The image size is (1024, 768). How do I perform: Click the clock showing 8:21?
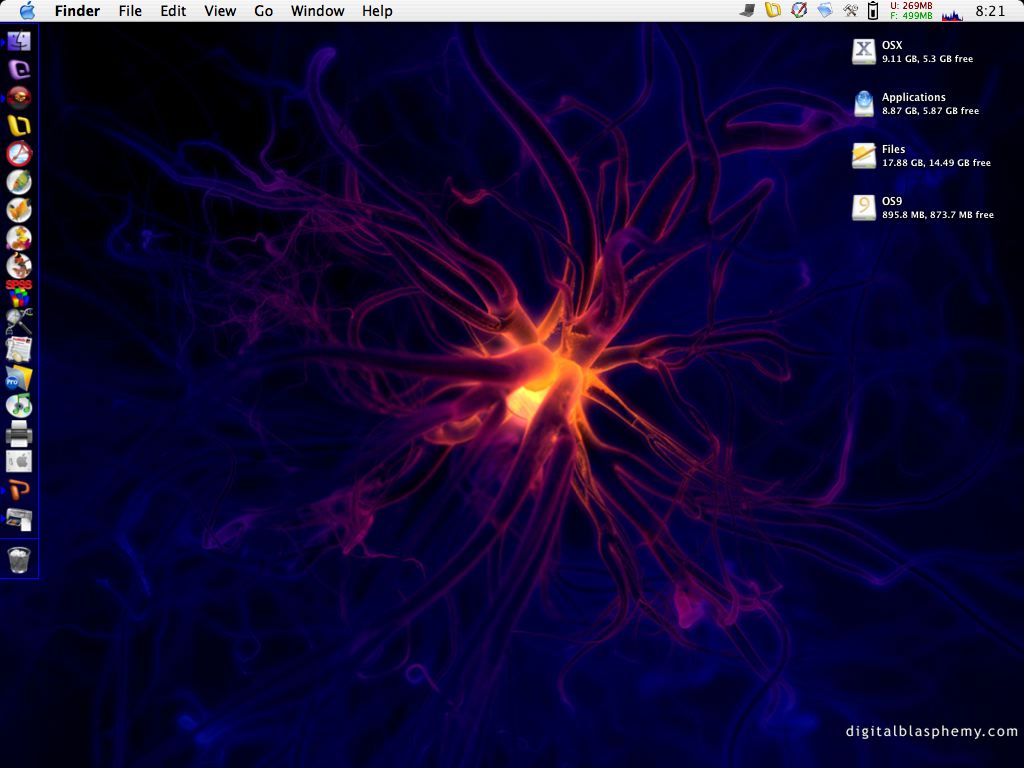click(990, 11)
